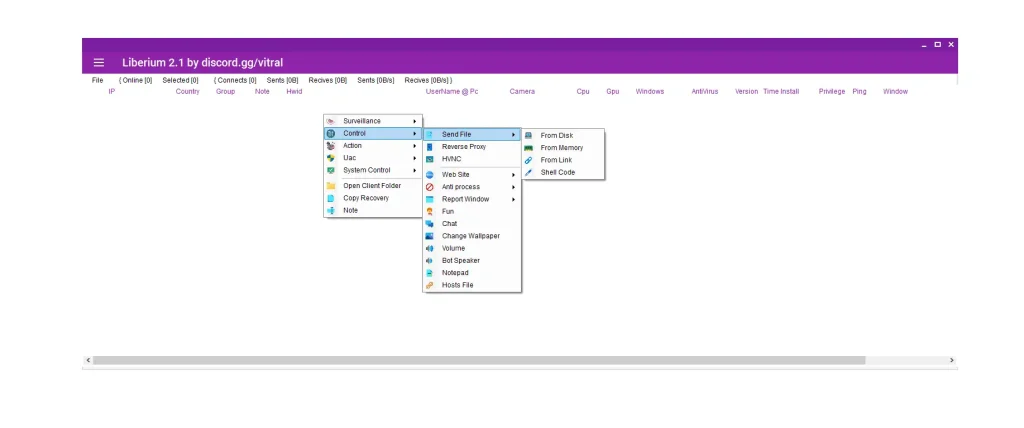Open the hamburger menu icon

(99, 63)
